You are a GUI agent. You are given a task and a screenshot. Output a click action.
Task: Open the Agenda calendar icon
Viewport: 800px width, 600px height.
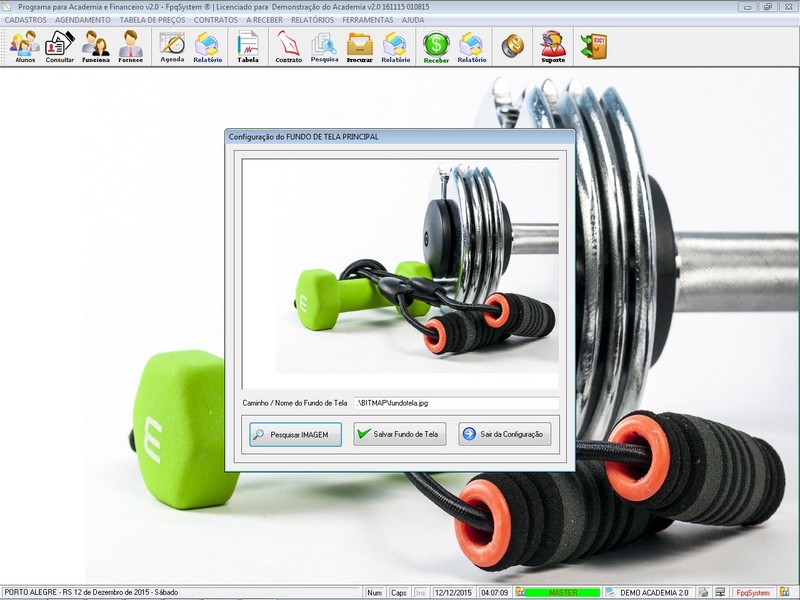tap(172, 47)
